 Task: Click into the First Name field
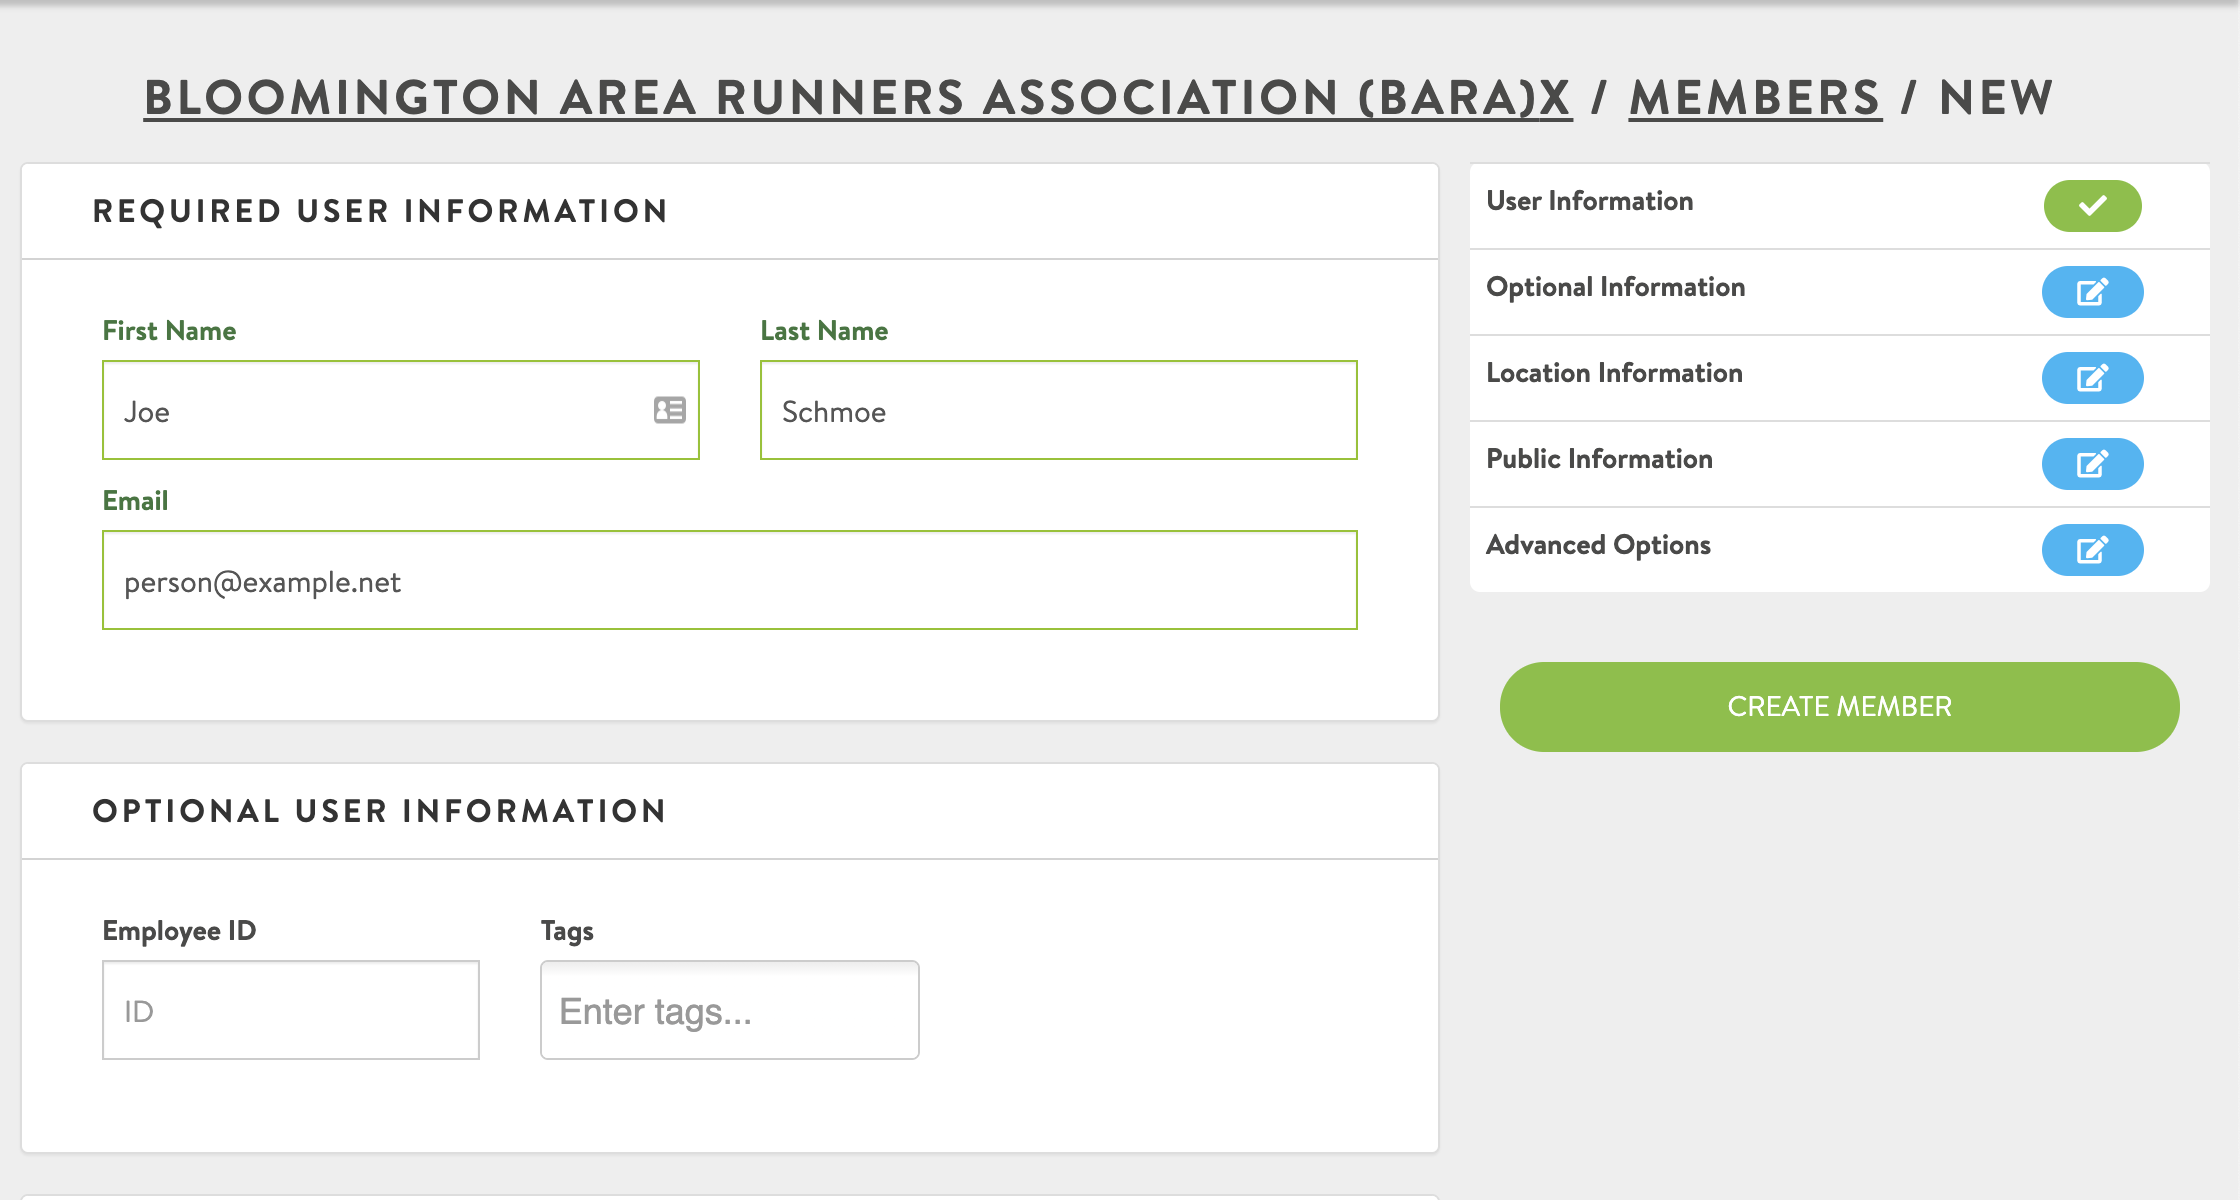(x=380, y=410)
